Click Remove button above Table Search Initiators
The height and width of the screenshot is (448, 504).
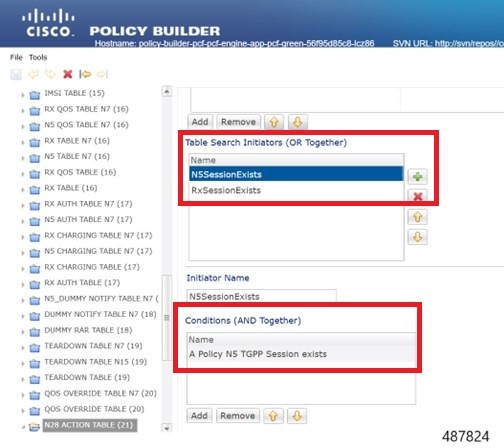(x=238, y=122)
